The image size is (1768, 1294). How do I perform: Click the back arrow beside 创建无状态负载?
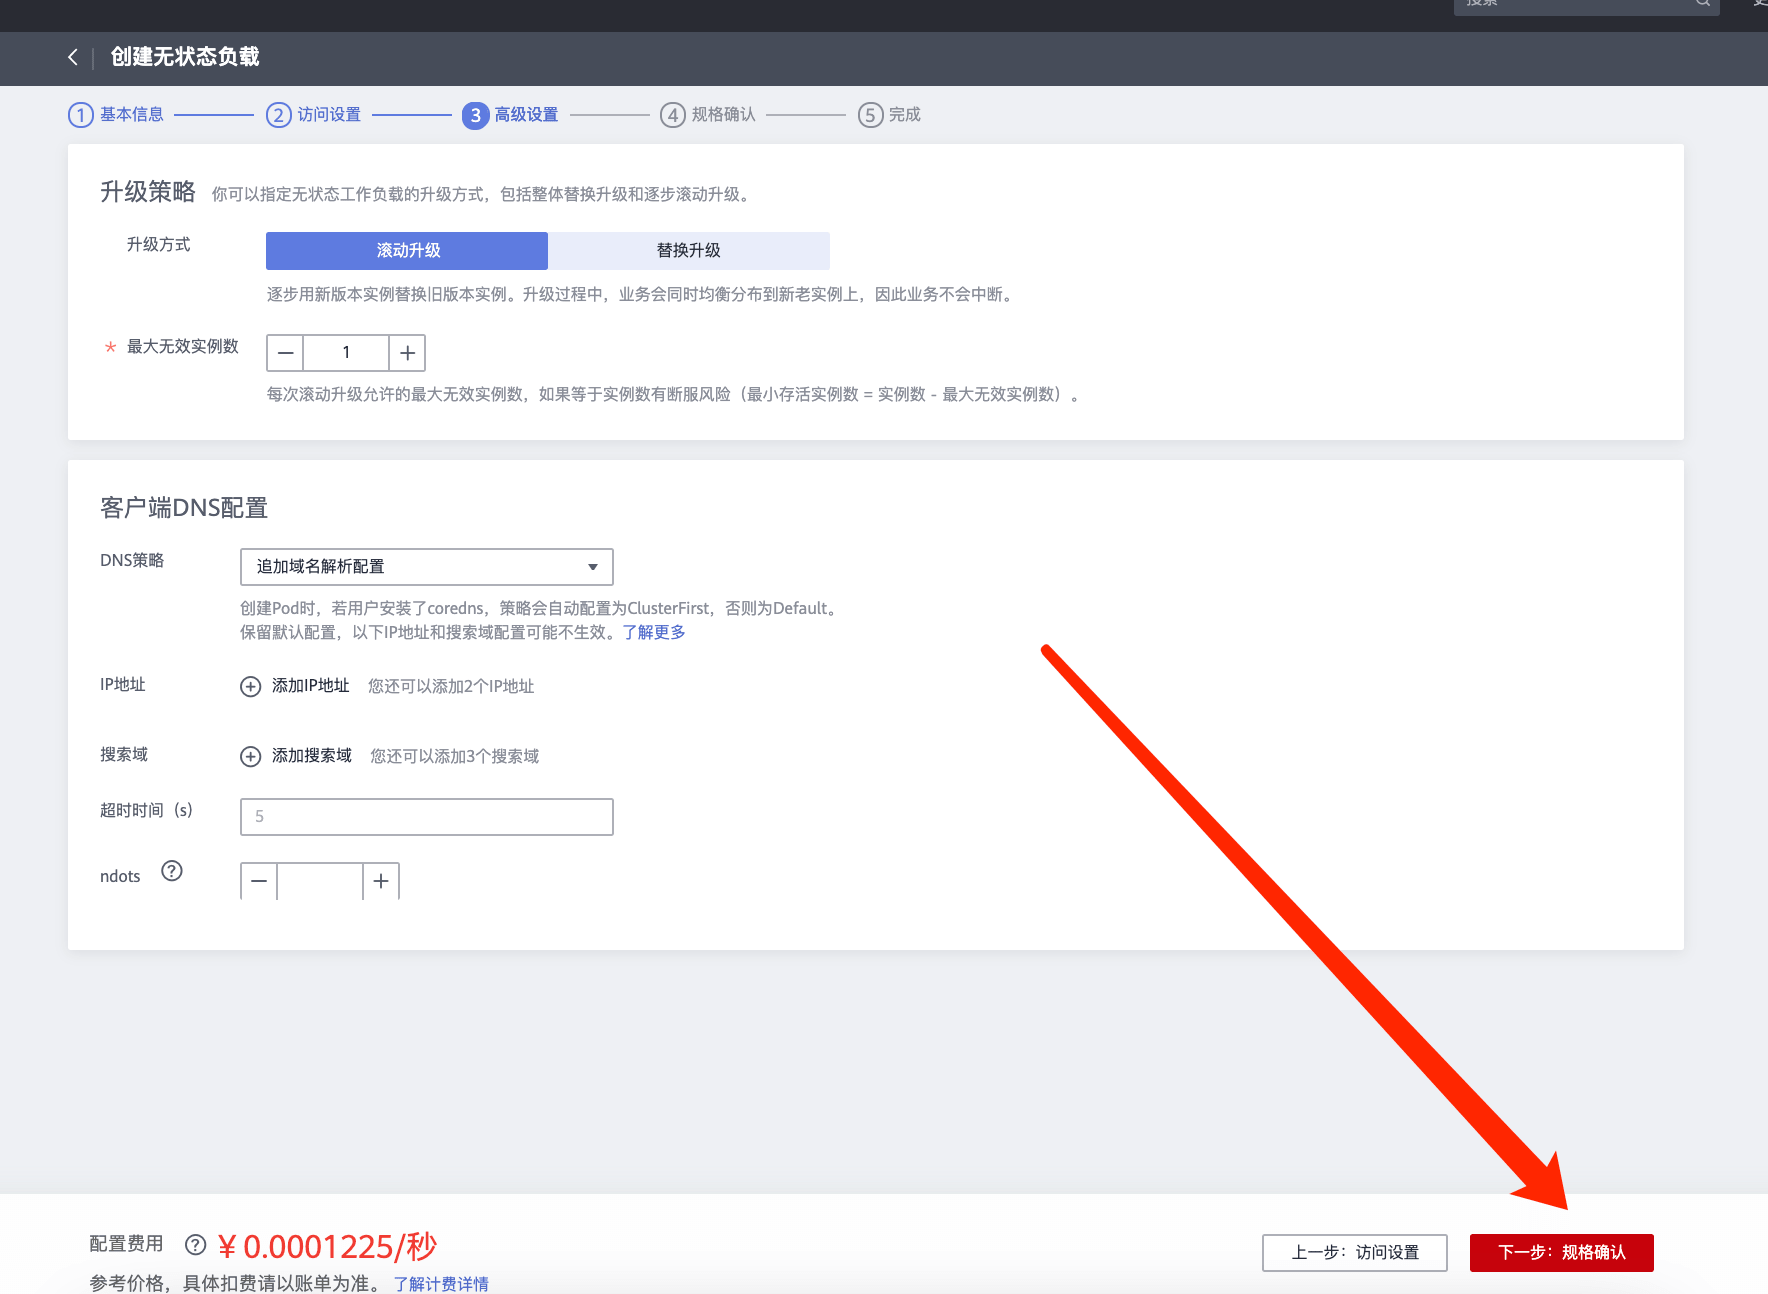tap(72, 57)
